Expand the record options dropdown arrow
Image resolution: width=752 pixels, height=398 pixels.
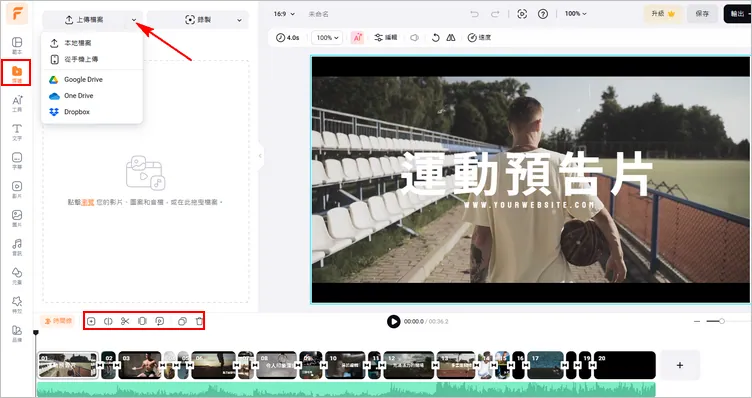pos(239,20)
